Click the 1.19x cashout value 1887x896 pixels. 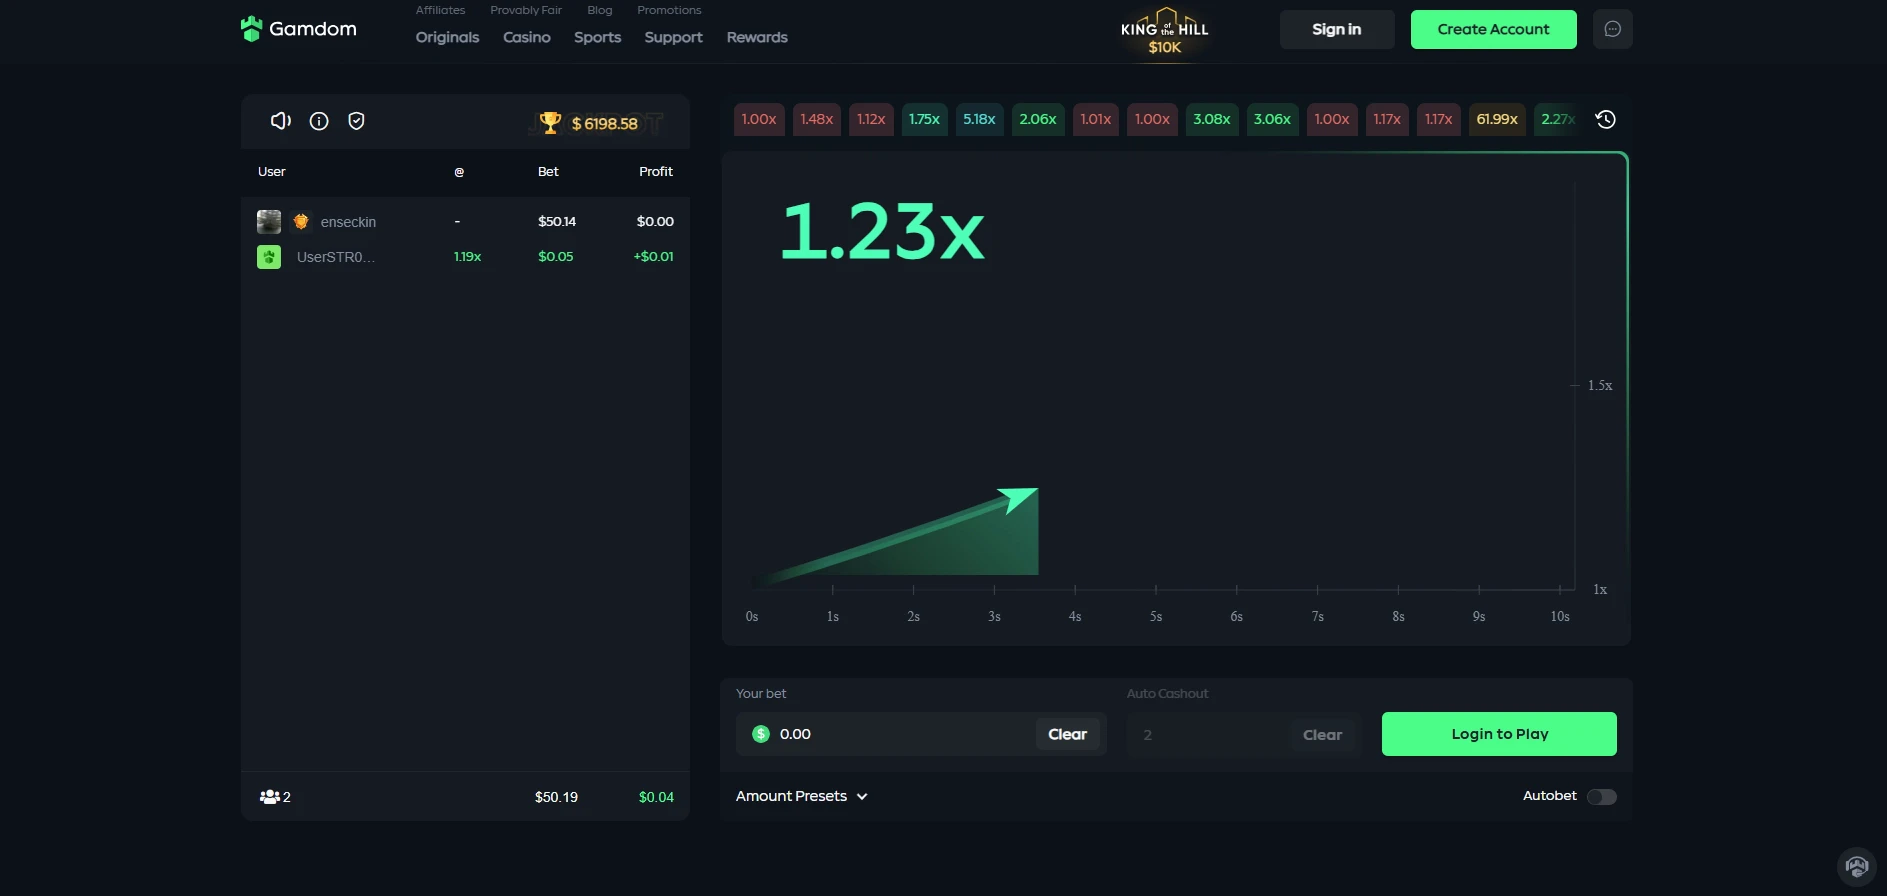467,257
